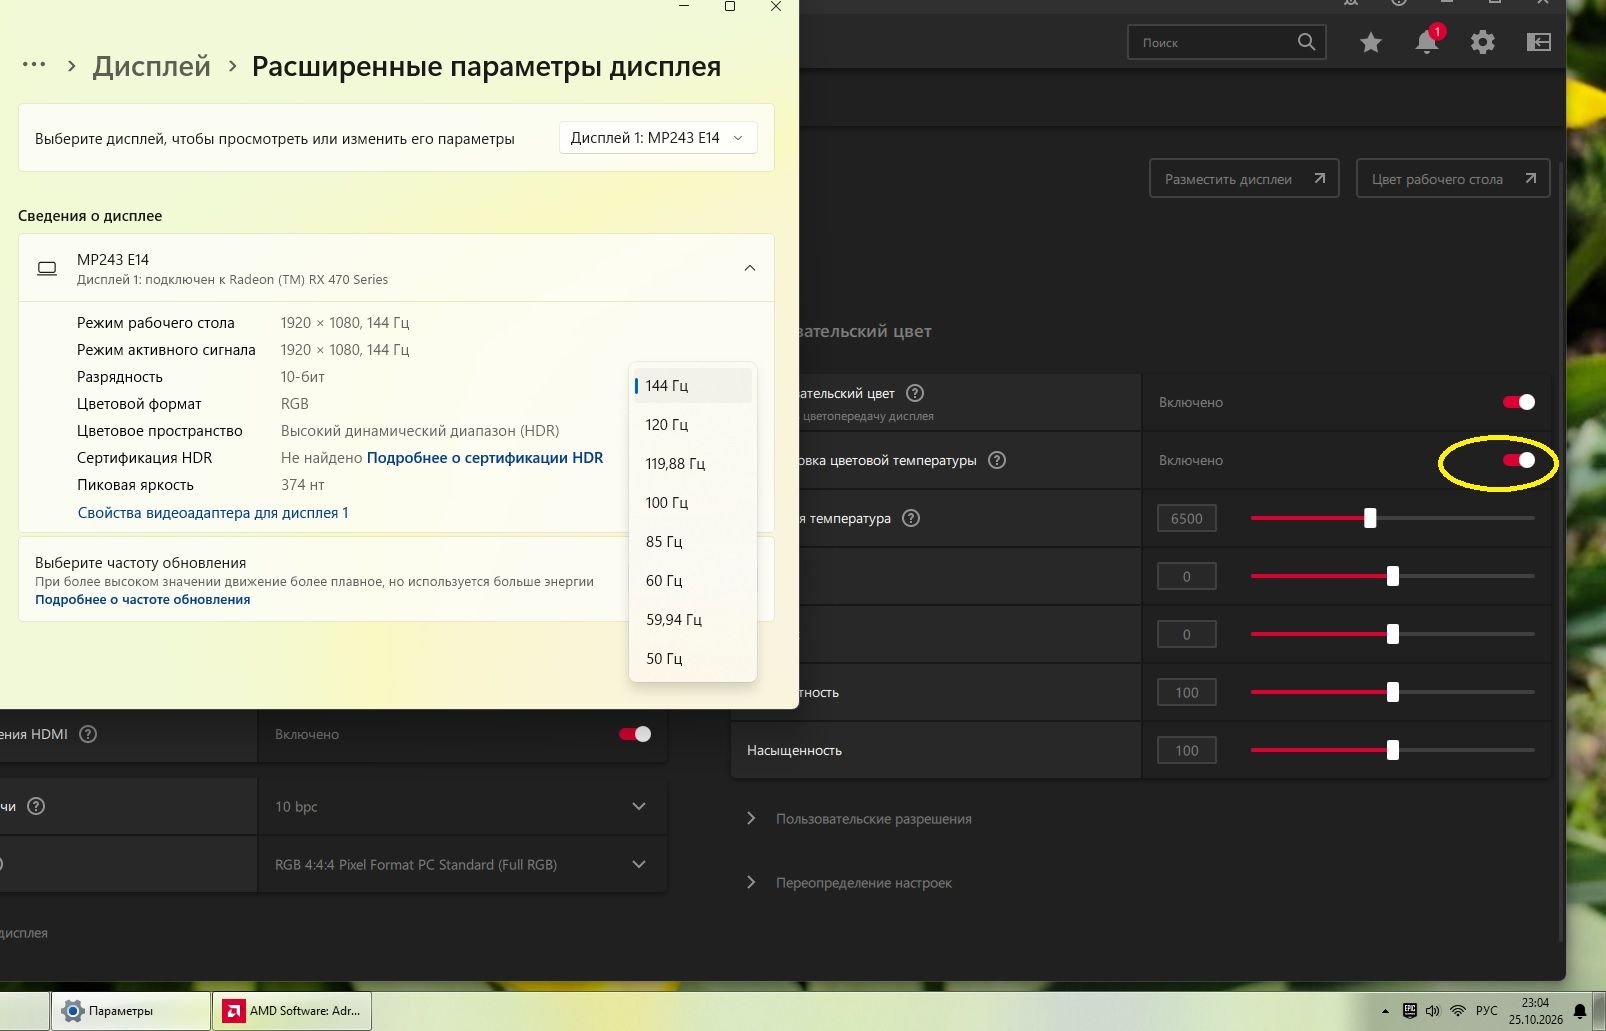Click help icon next to 'температура' label
1606x1031 pixels.
(x=911, y=518)
